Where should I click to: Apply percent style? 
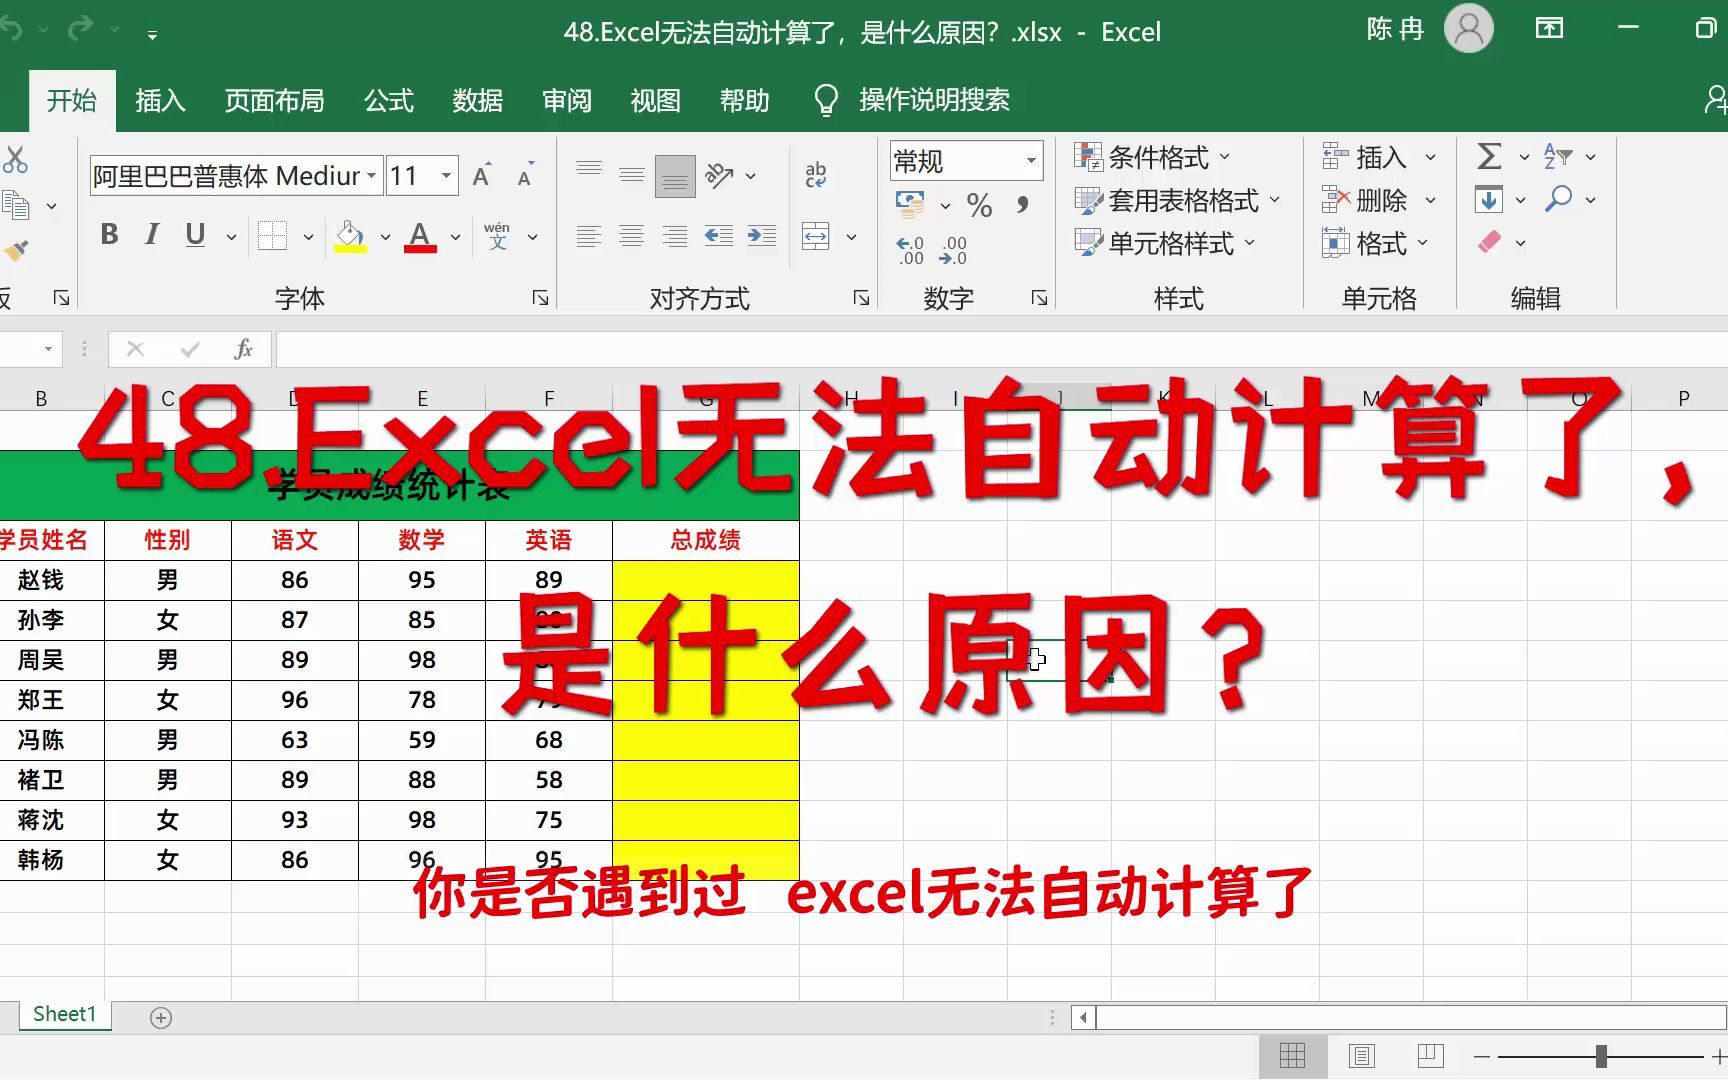pyautogui.click(x=979, y=205)
